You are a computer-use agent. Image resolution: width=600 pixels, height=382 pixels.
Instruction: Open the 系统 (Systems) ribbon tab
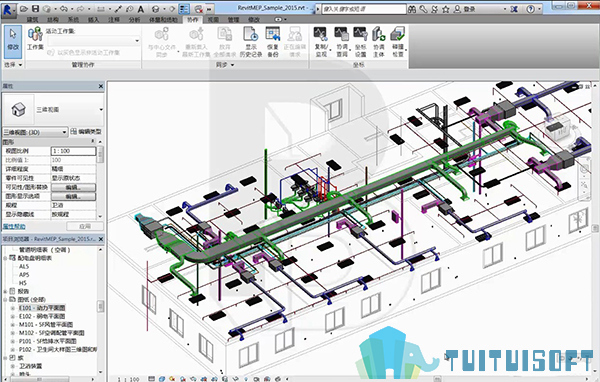click(73, 20)
